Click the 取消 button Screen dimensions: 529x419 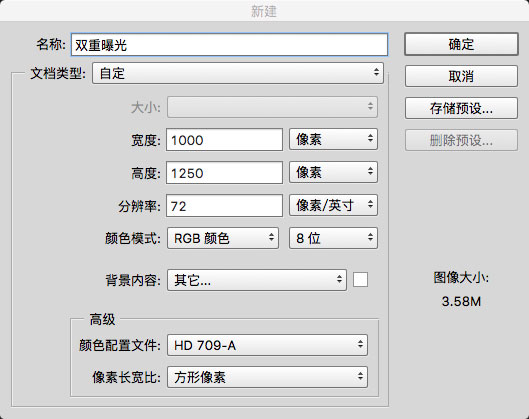tap(461, 76)
